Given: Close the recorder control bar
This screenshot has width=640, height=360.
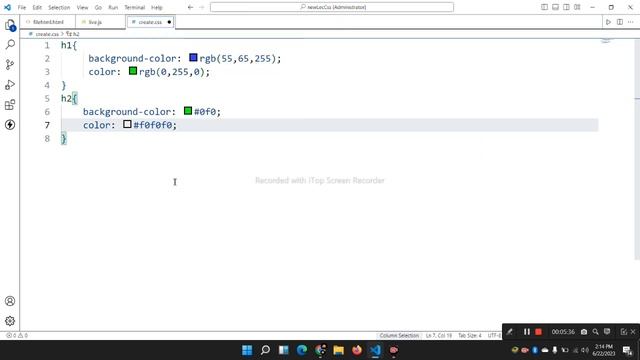Looking at the screenshot, I should [x=633, y=332].
